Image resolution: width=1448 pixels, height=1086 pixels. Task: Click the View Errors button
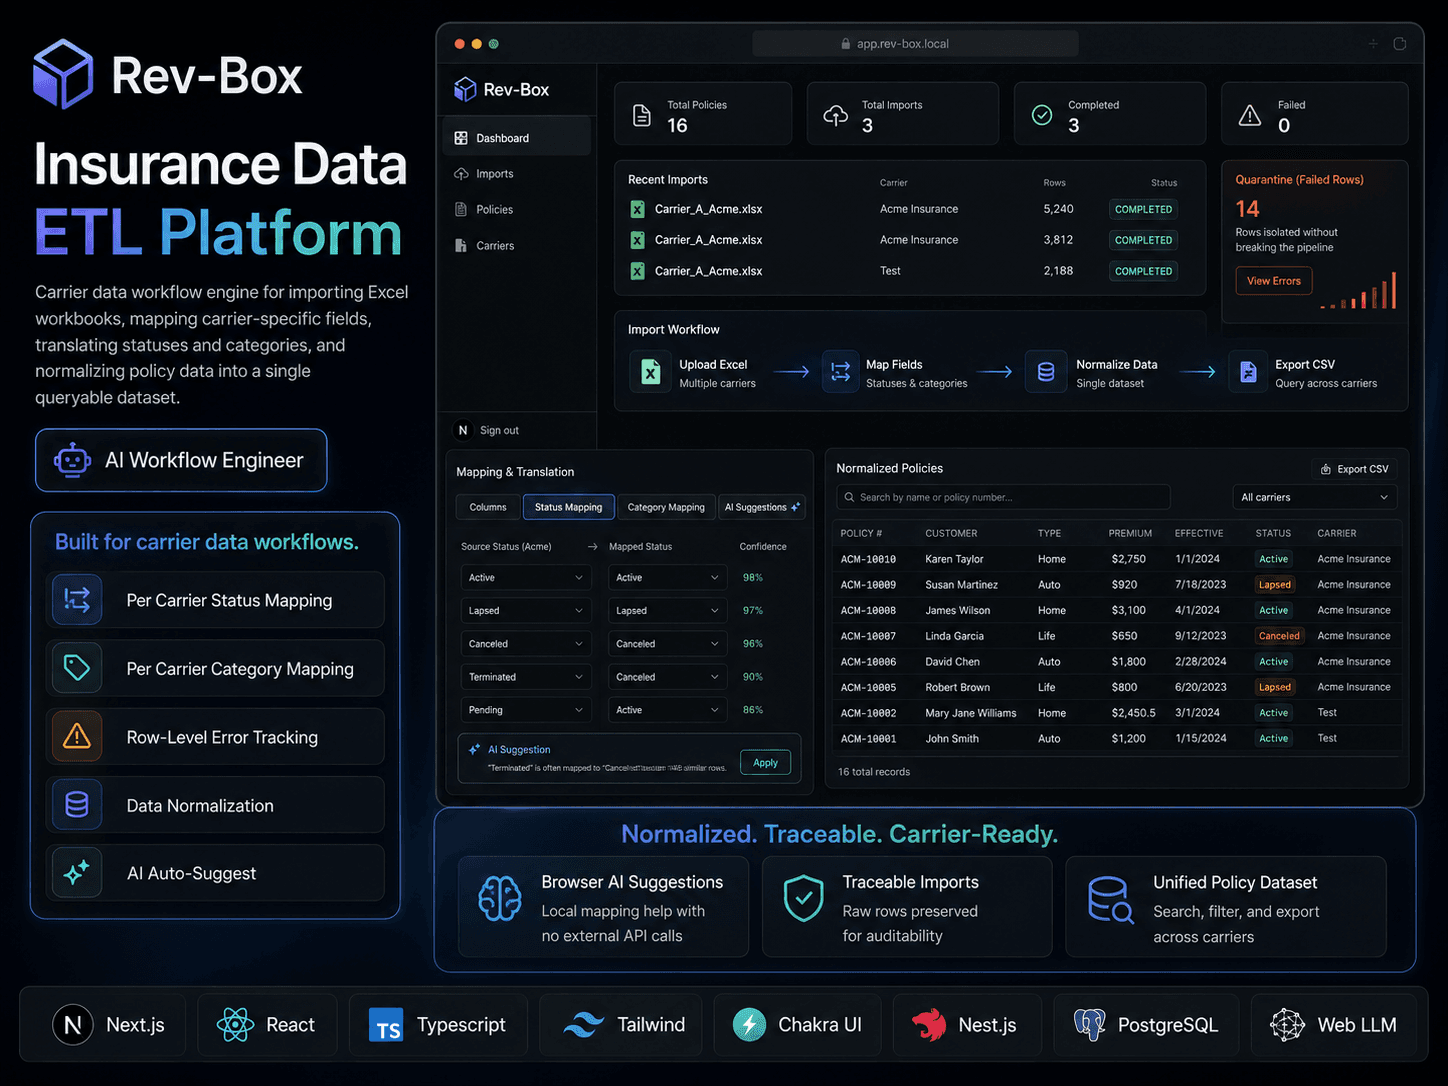click(x=1274, y=281)
